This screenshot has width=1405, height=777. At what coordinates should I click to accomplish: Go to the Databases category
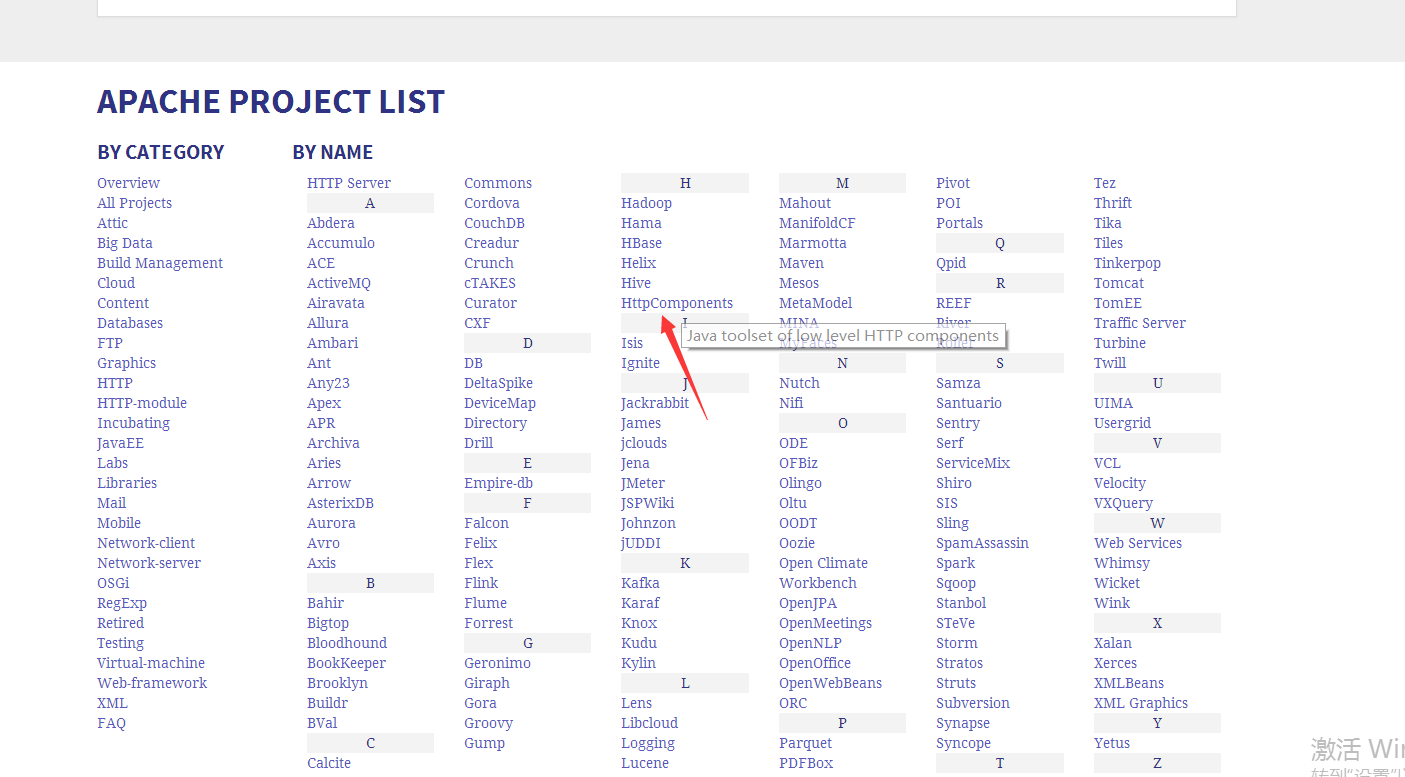130,323
